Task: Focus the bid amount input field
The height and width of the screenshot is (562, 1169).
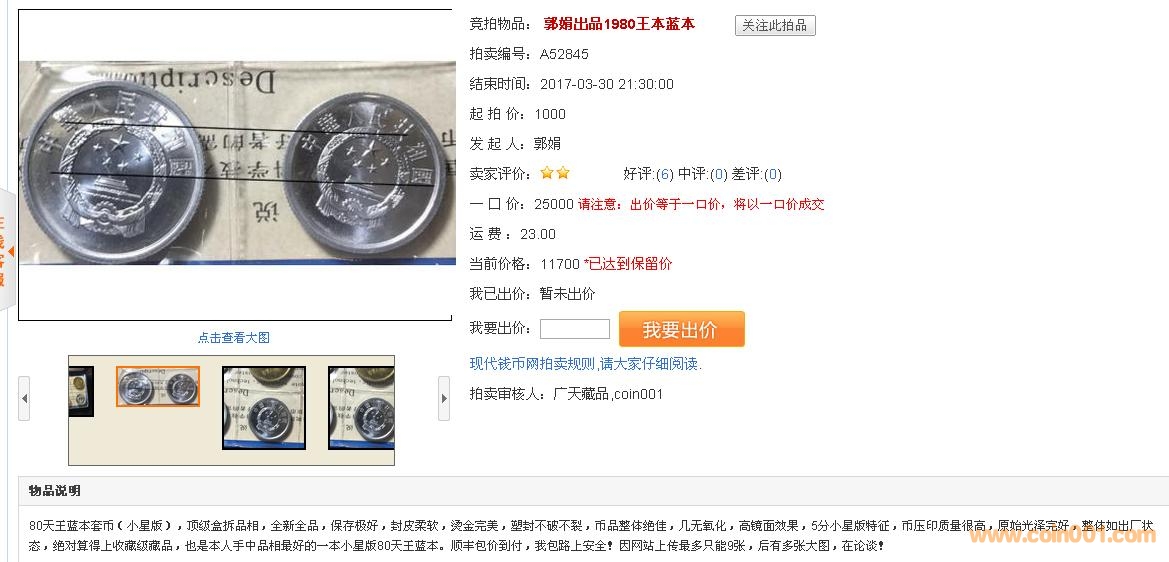Action: point(575,329)
